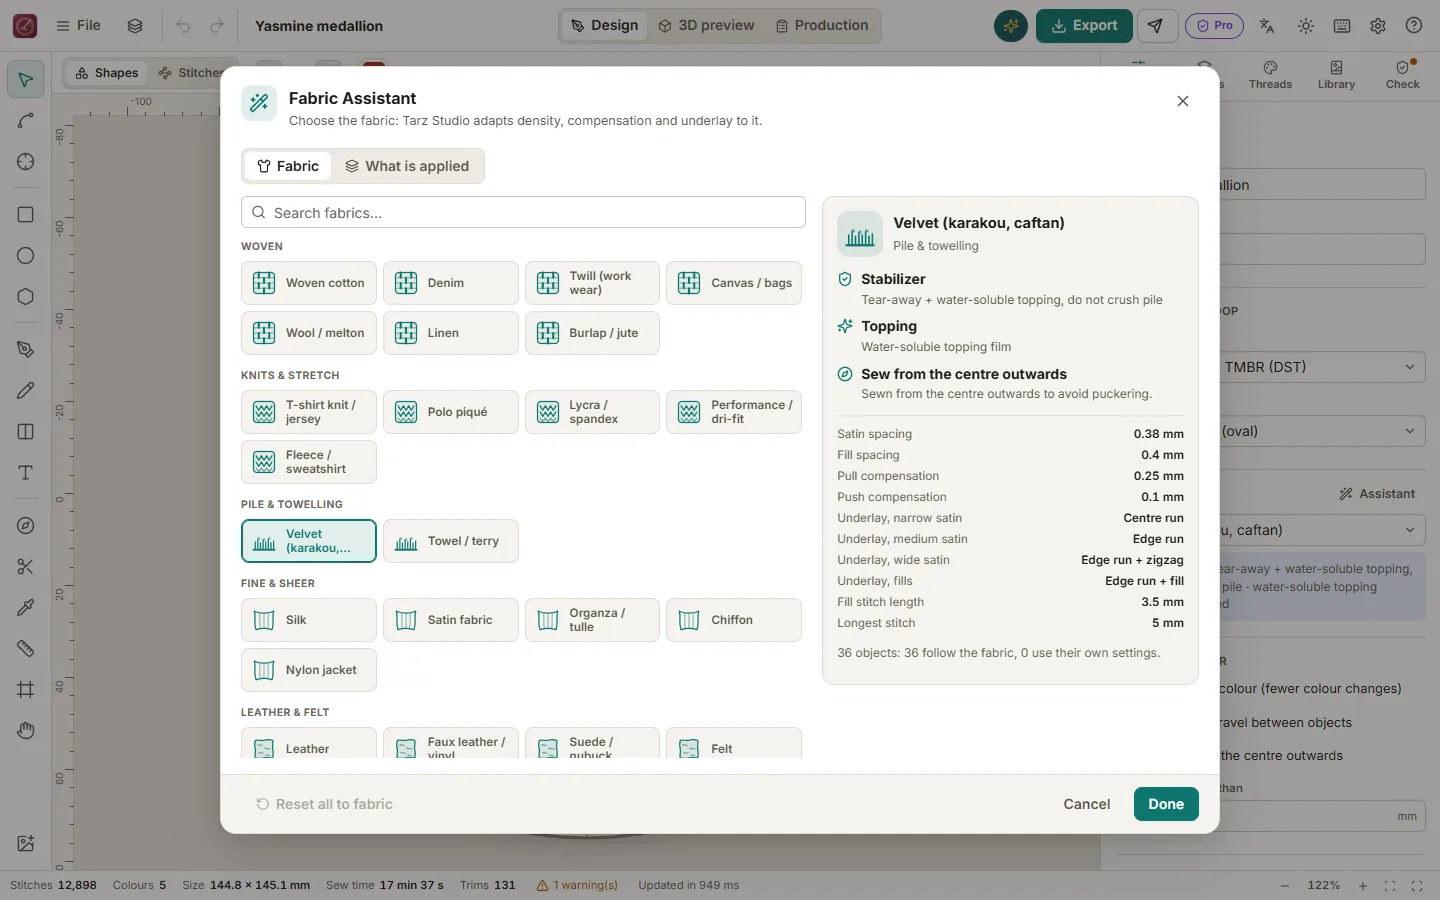Open the Library panel

click(x=1336, y=75)
